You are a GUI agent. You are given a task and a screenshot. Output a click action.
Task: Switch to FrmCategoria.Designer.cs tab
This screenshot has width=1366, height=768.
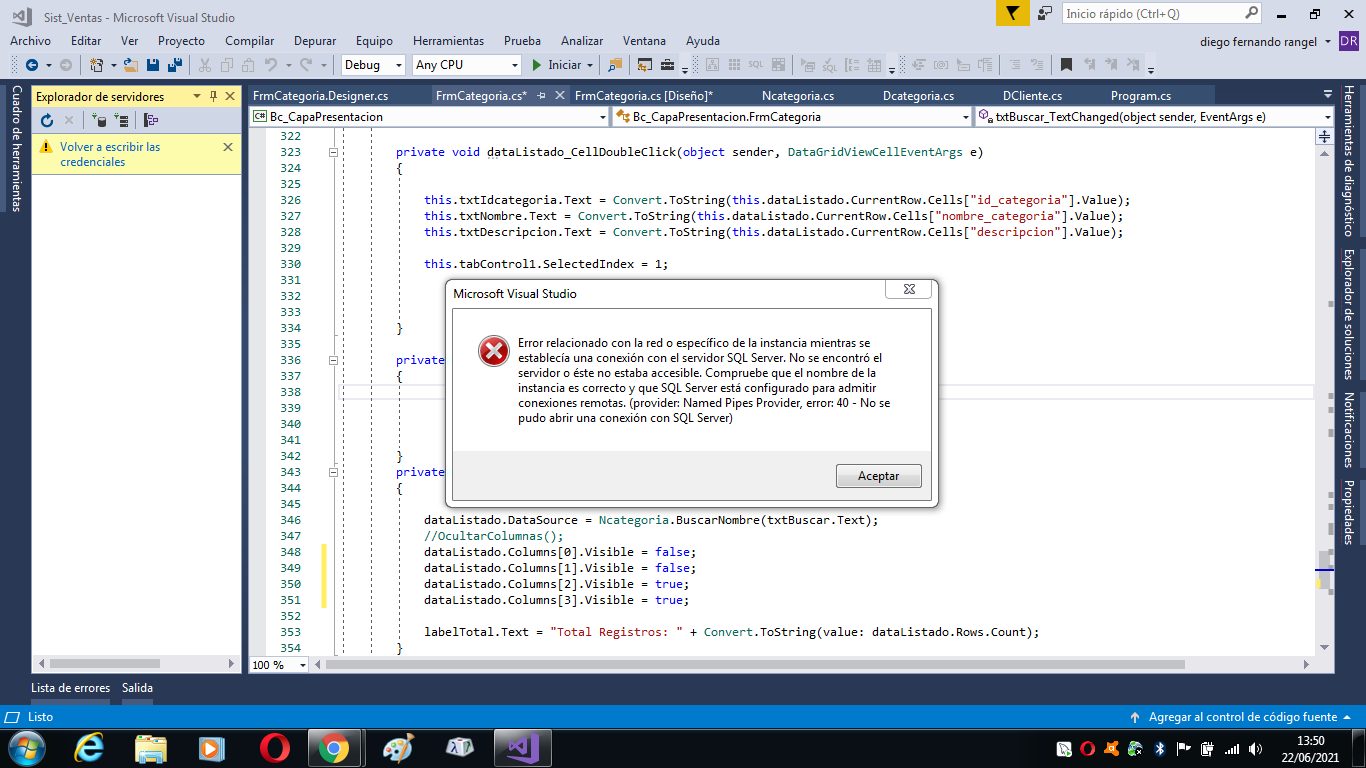[x=320, y=96]
